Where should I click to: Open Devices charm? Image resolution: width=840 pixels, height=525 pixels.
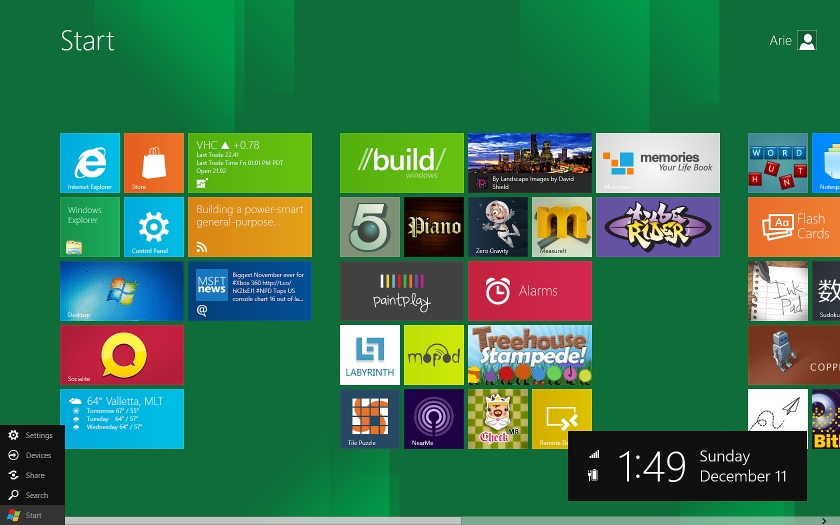tap(32, 455)
